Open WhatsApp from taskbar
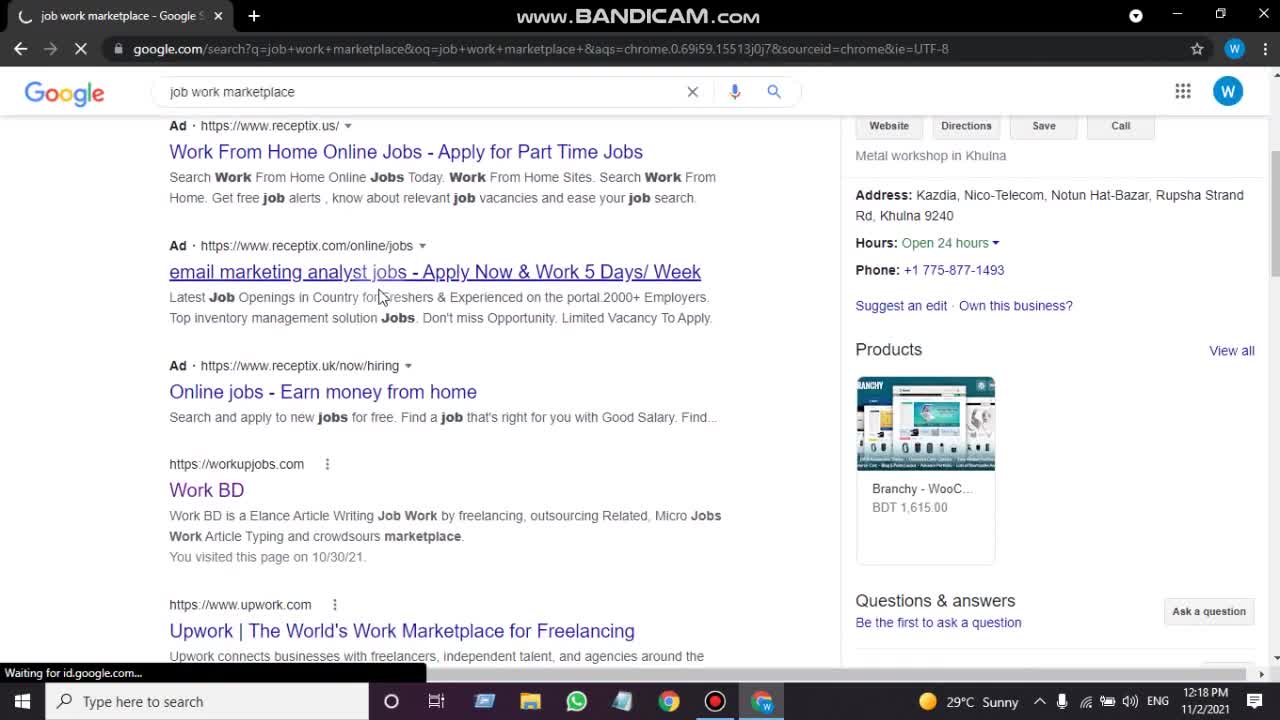The image size is (1280, 720). coord(576,701)
